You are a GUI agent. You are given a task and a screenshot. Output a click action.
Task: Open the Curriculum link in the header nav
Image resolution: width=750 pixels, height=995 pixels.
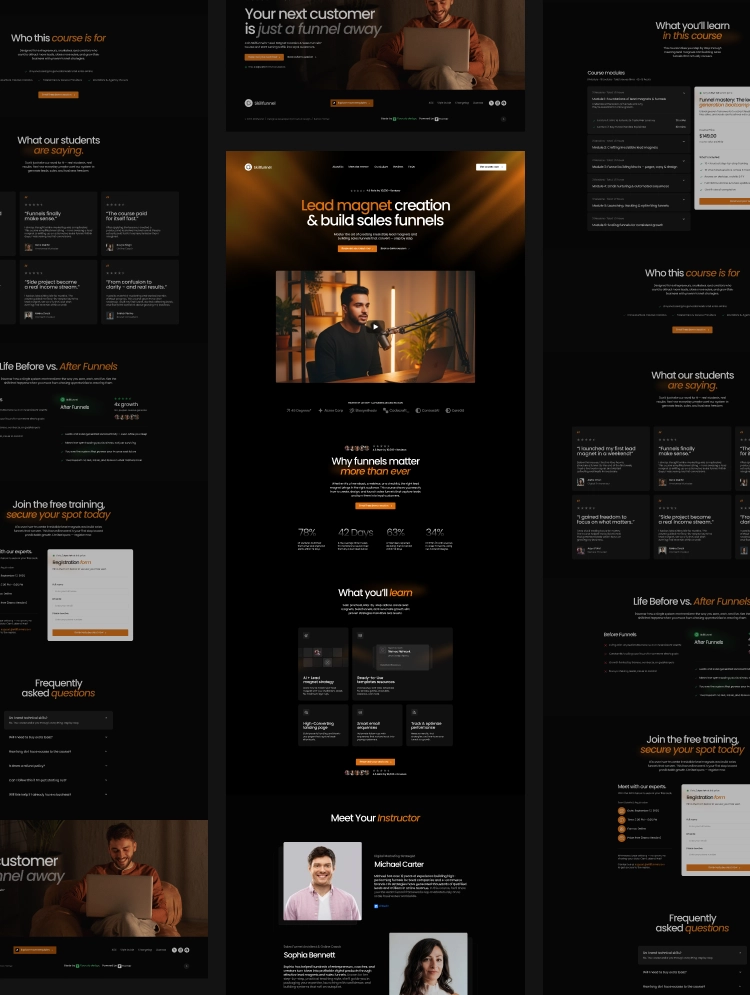pyautogui.click(x=381, y=167)
